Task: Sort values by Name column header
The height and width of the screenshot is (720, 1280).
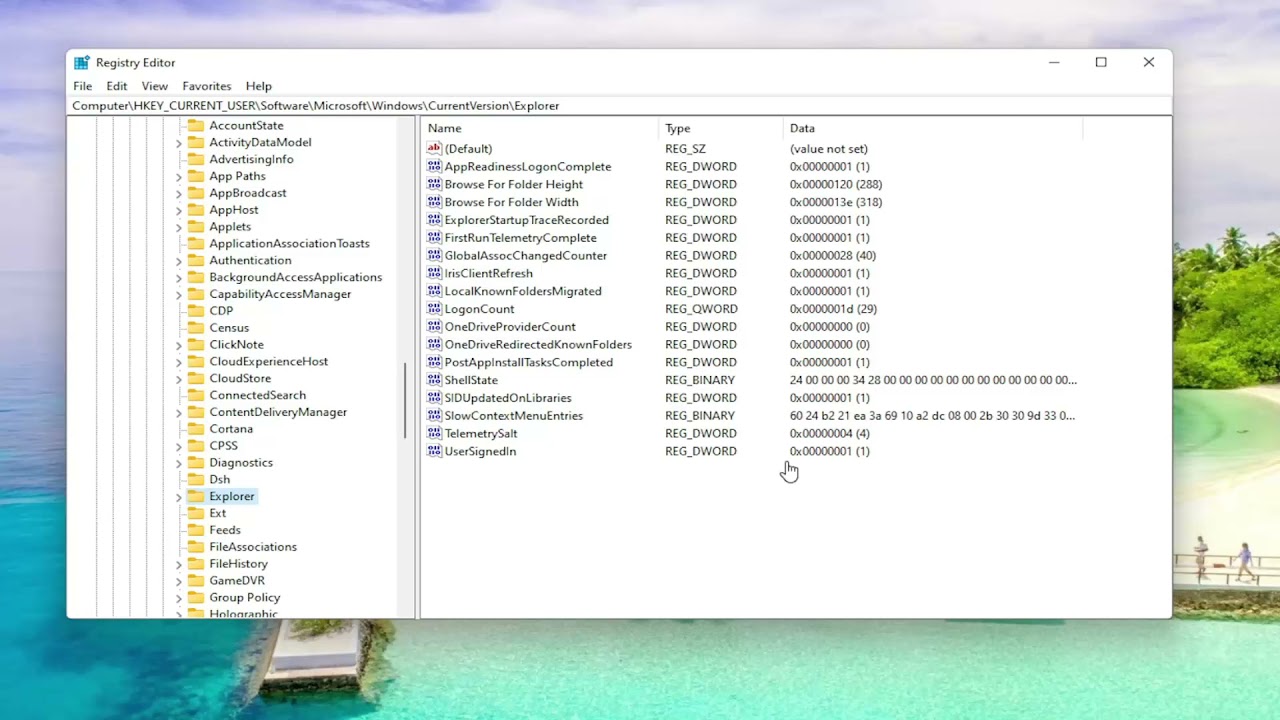Action: 540,128
